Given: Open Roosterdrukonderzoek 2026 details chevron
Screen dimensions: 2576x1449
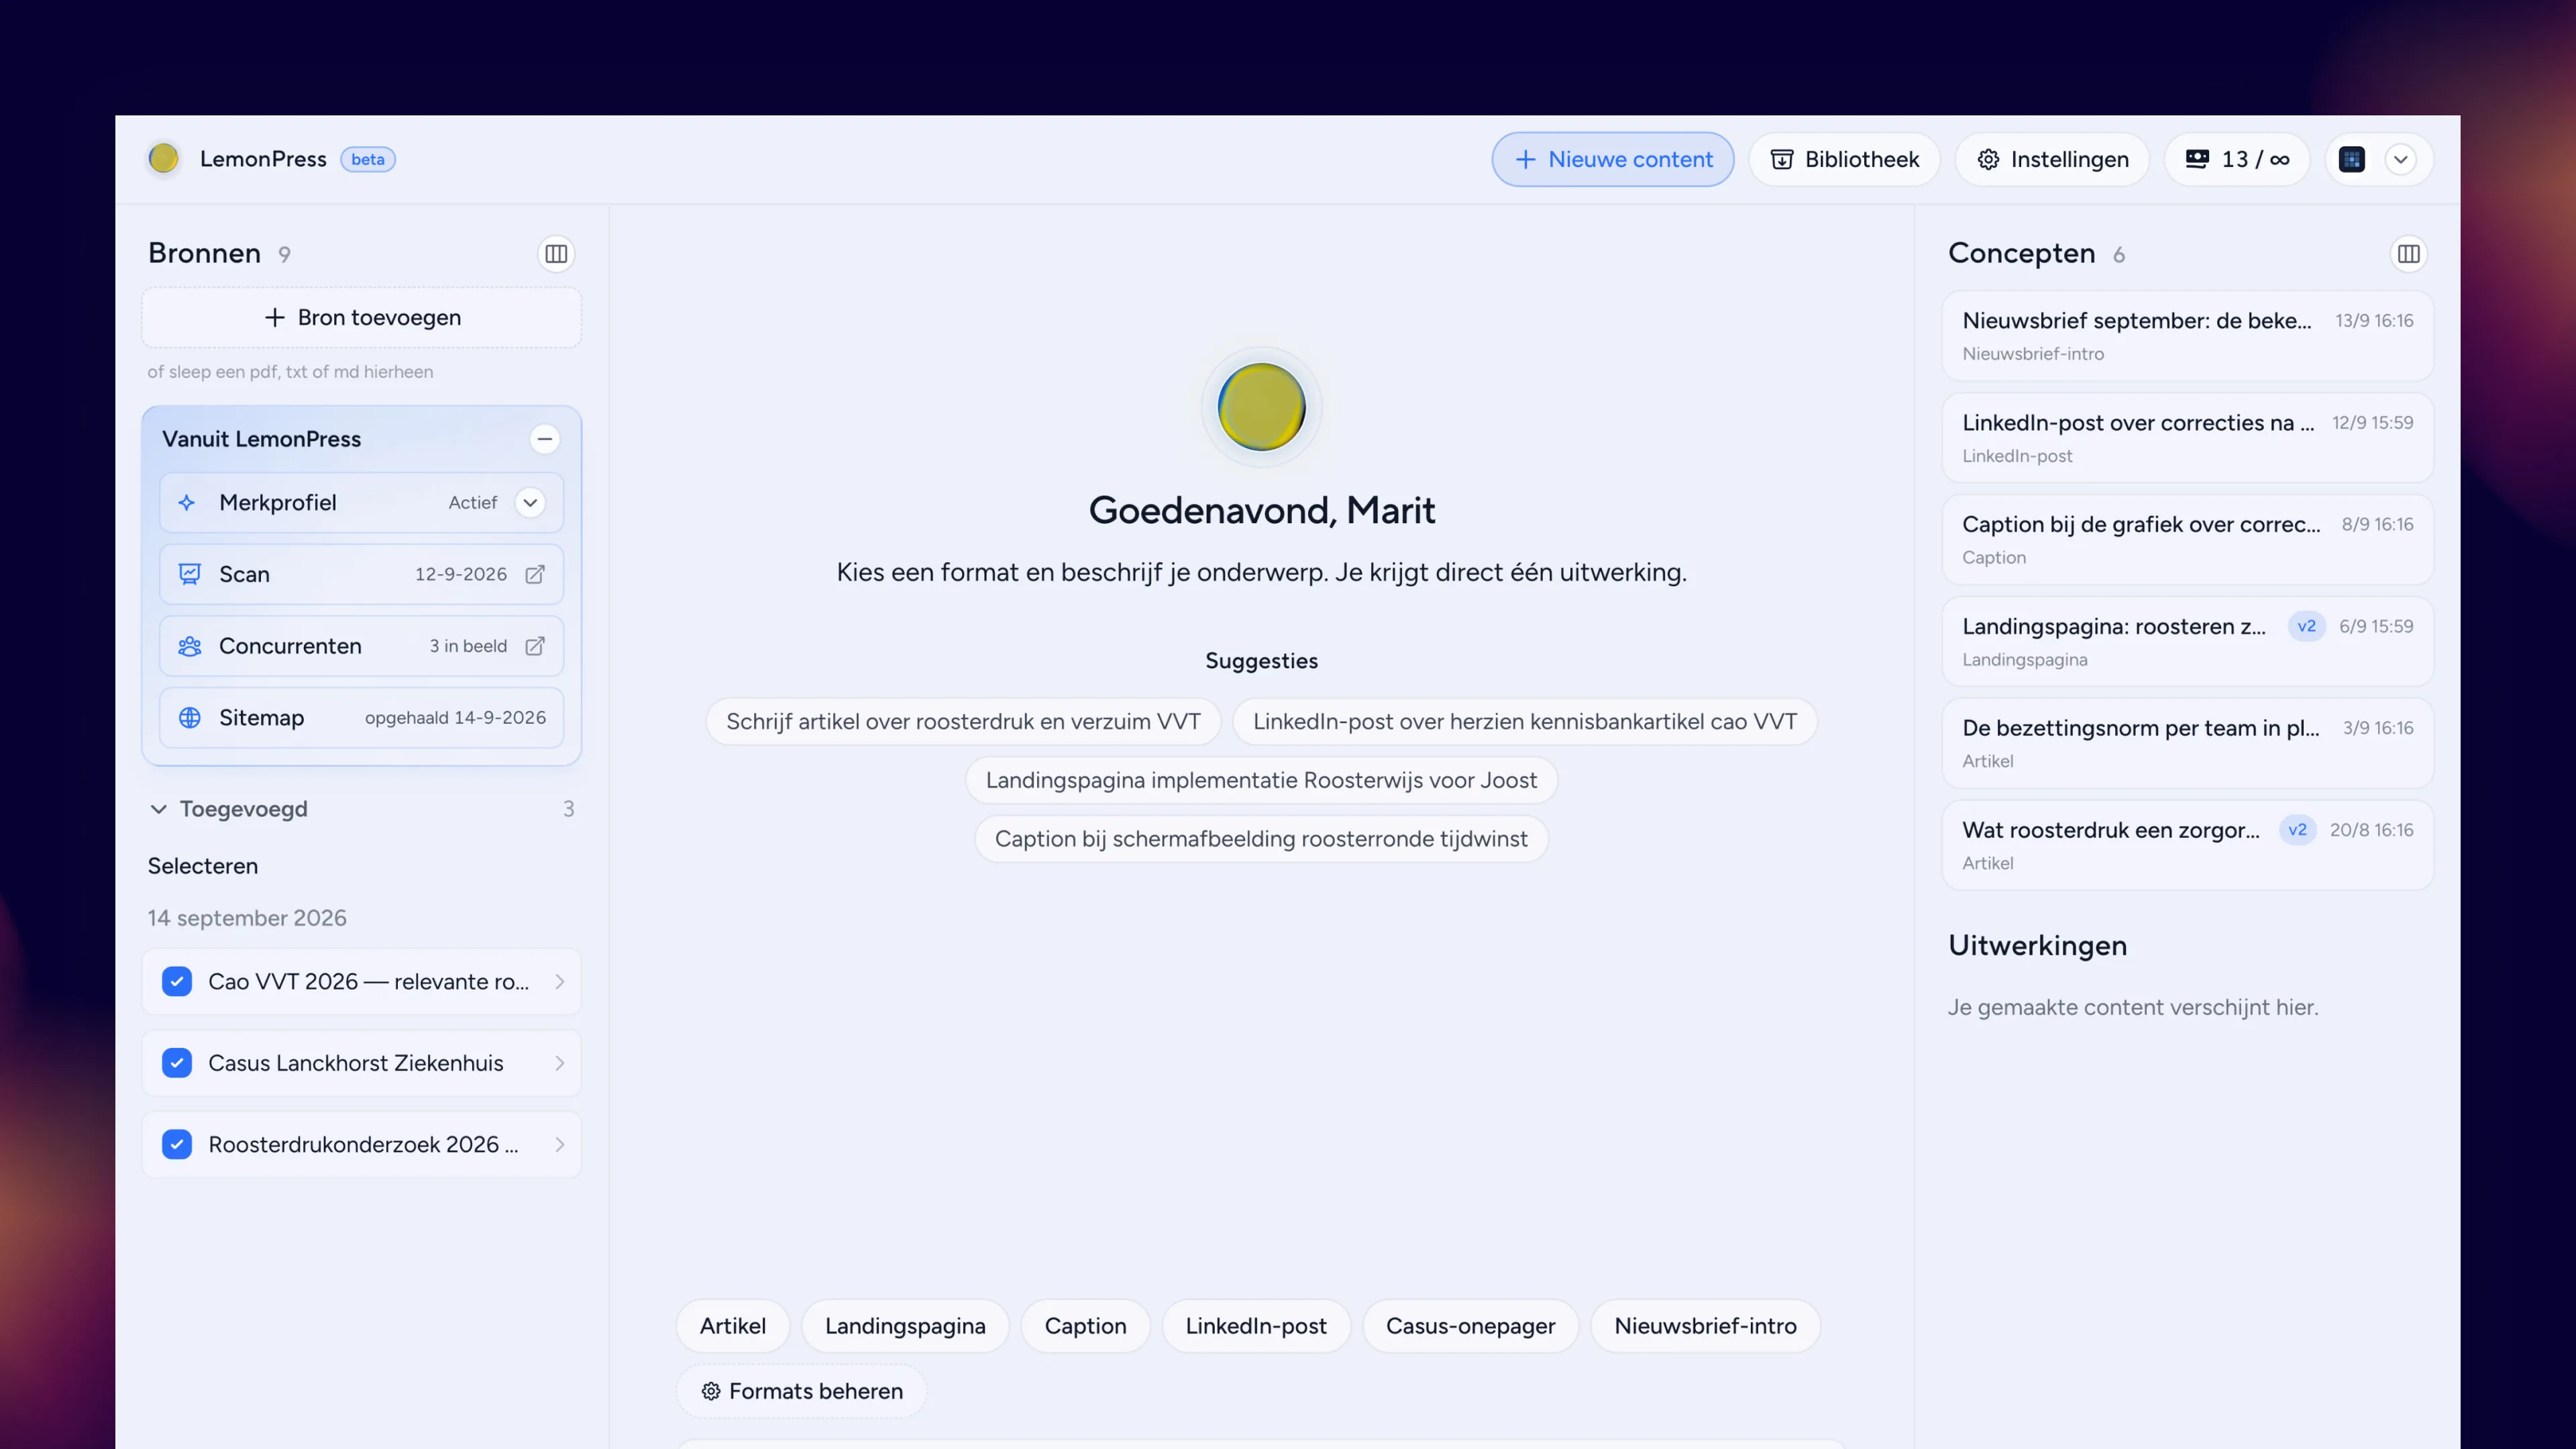Looking at the screenshot, I should tap(560, 1144).
